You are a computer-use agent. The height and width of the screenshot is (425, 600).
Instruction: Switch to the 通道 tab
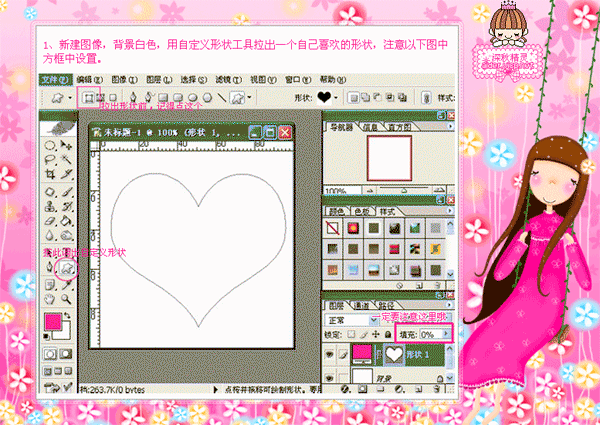(x=361, y=306)
